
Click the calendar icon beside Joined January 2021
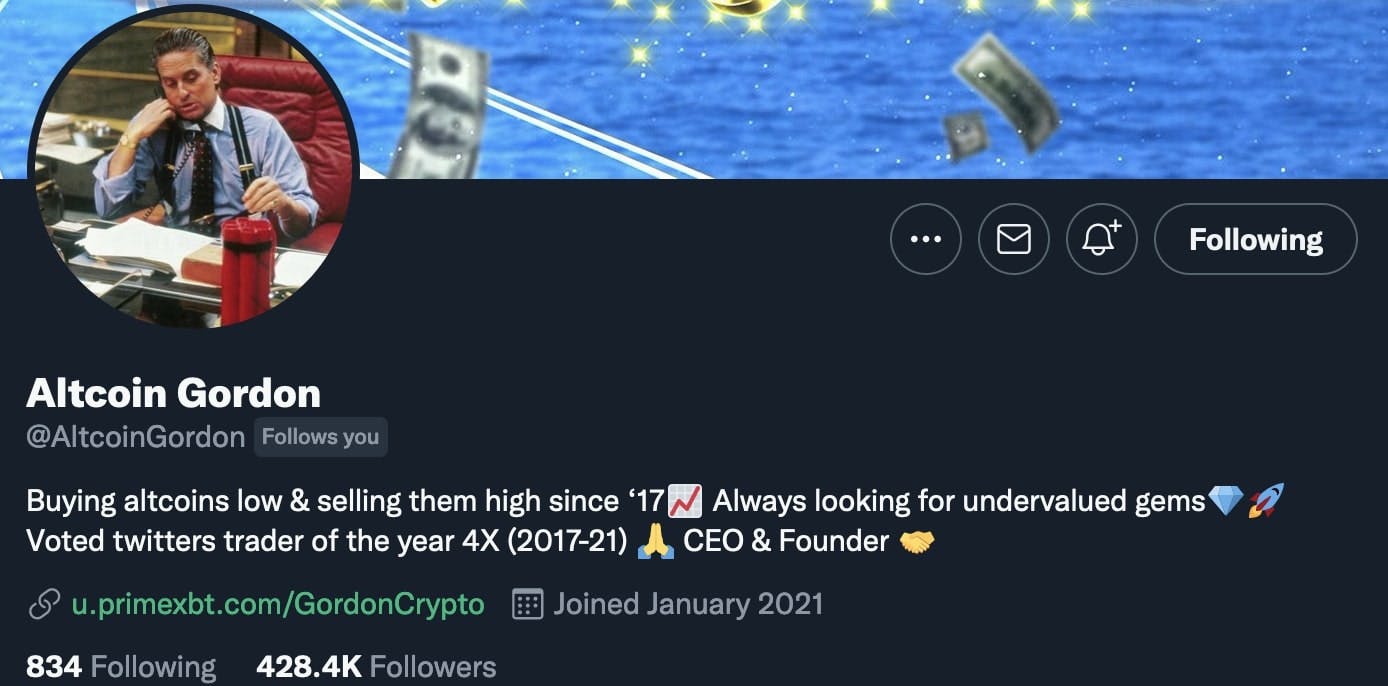point(527,603)
